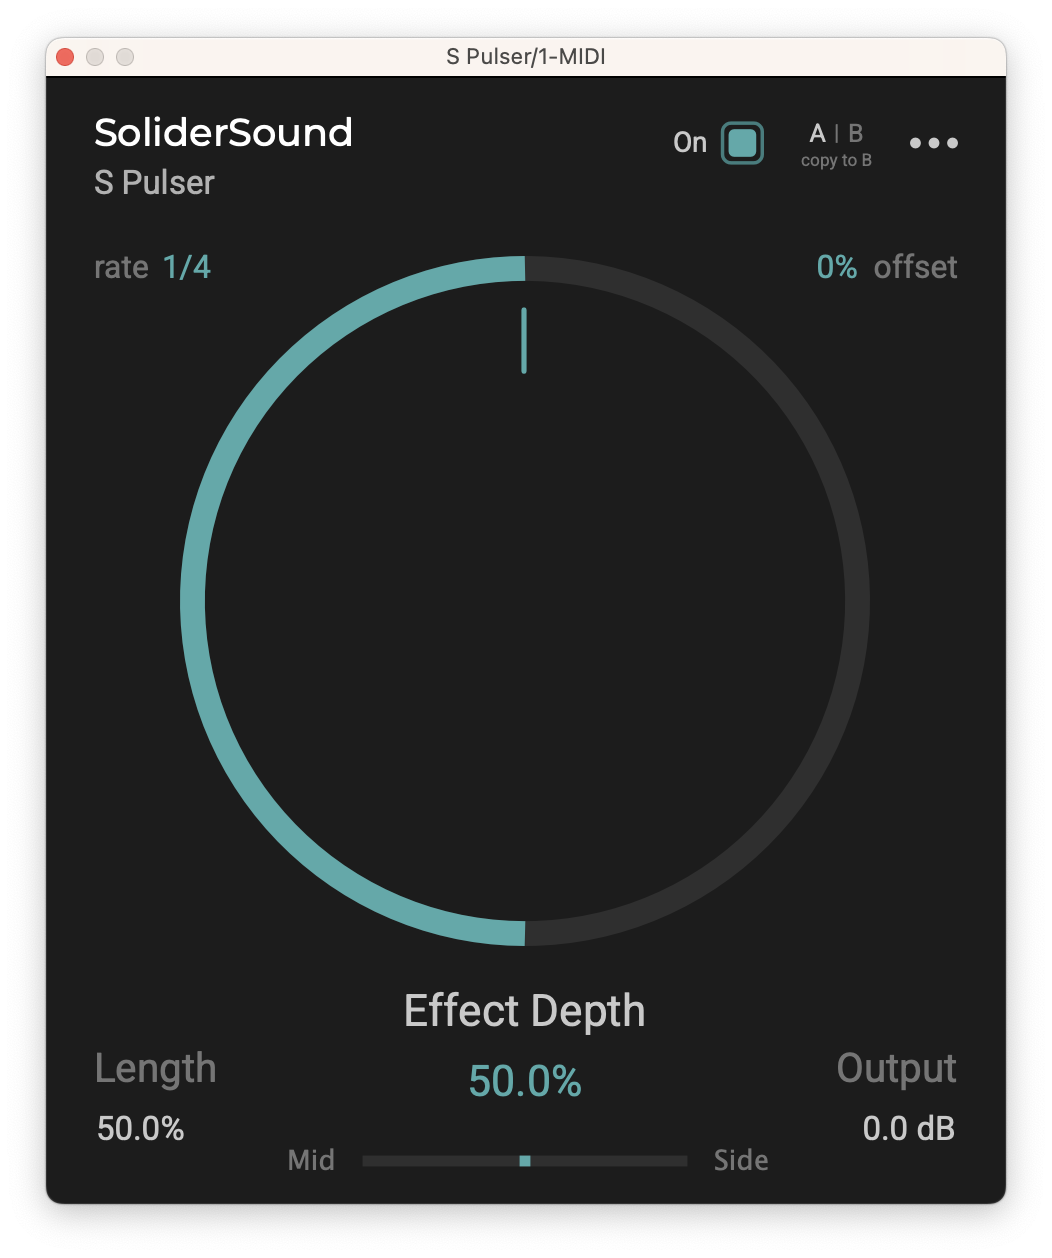Click the Length 50.0% value
The image size is (1052, 1258).
141,1129
